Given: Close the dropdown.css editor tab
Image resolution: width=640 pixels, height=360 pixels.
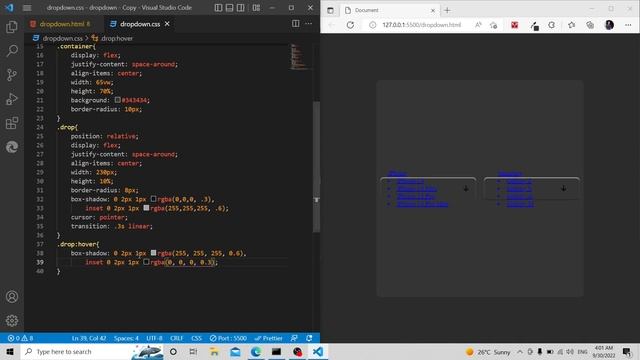Looking at the screenshot, I should [x=167, y=24].
